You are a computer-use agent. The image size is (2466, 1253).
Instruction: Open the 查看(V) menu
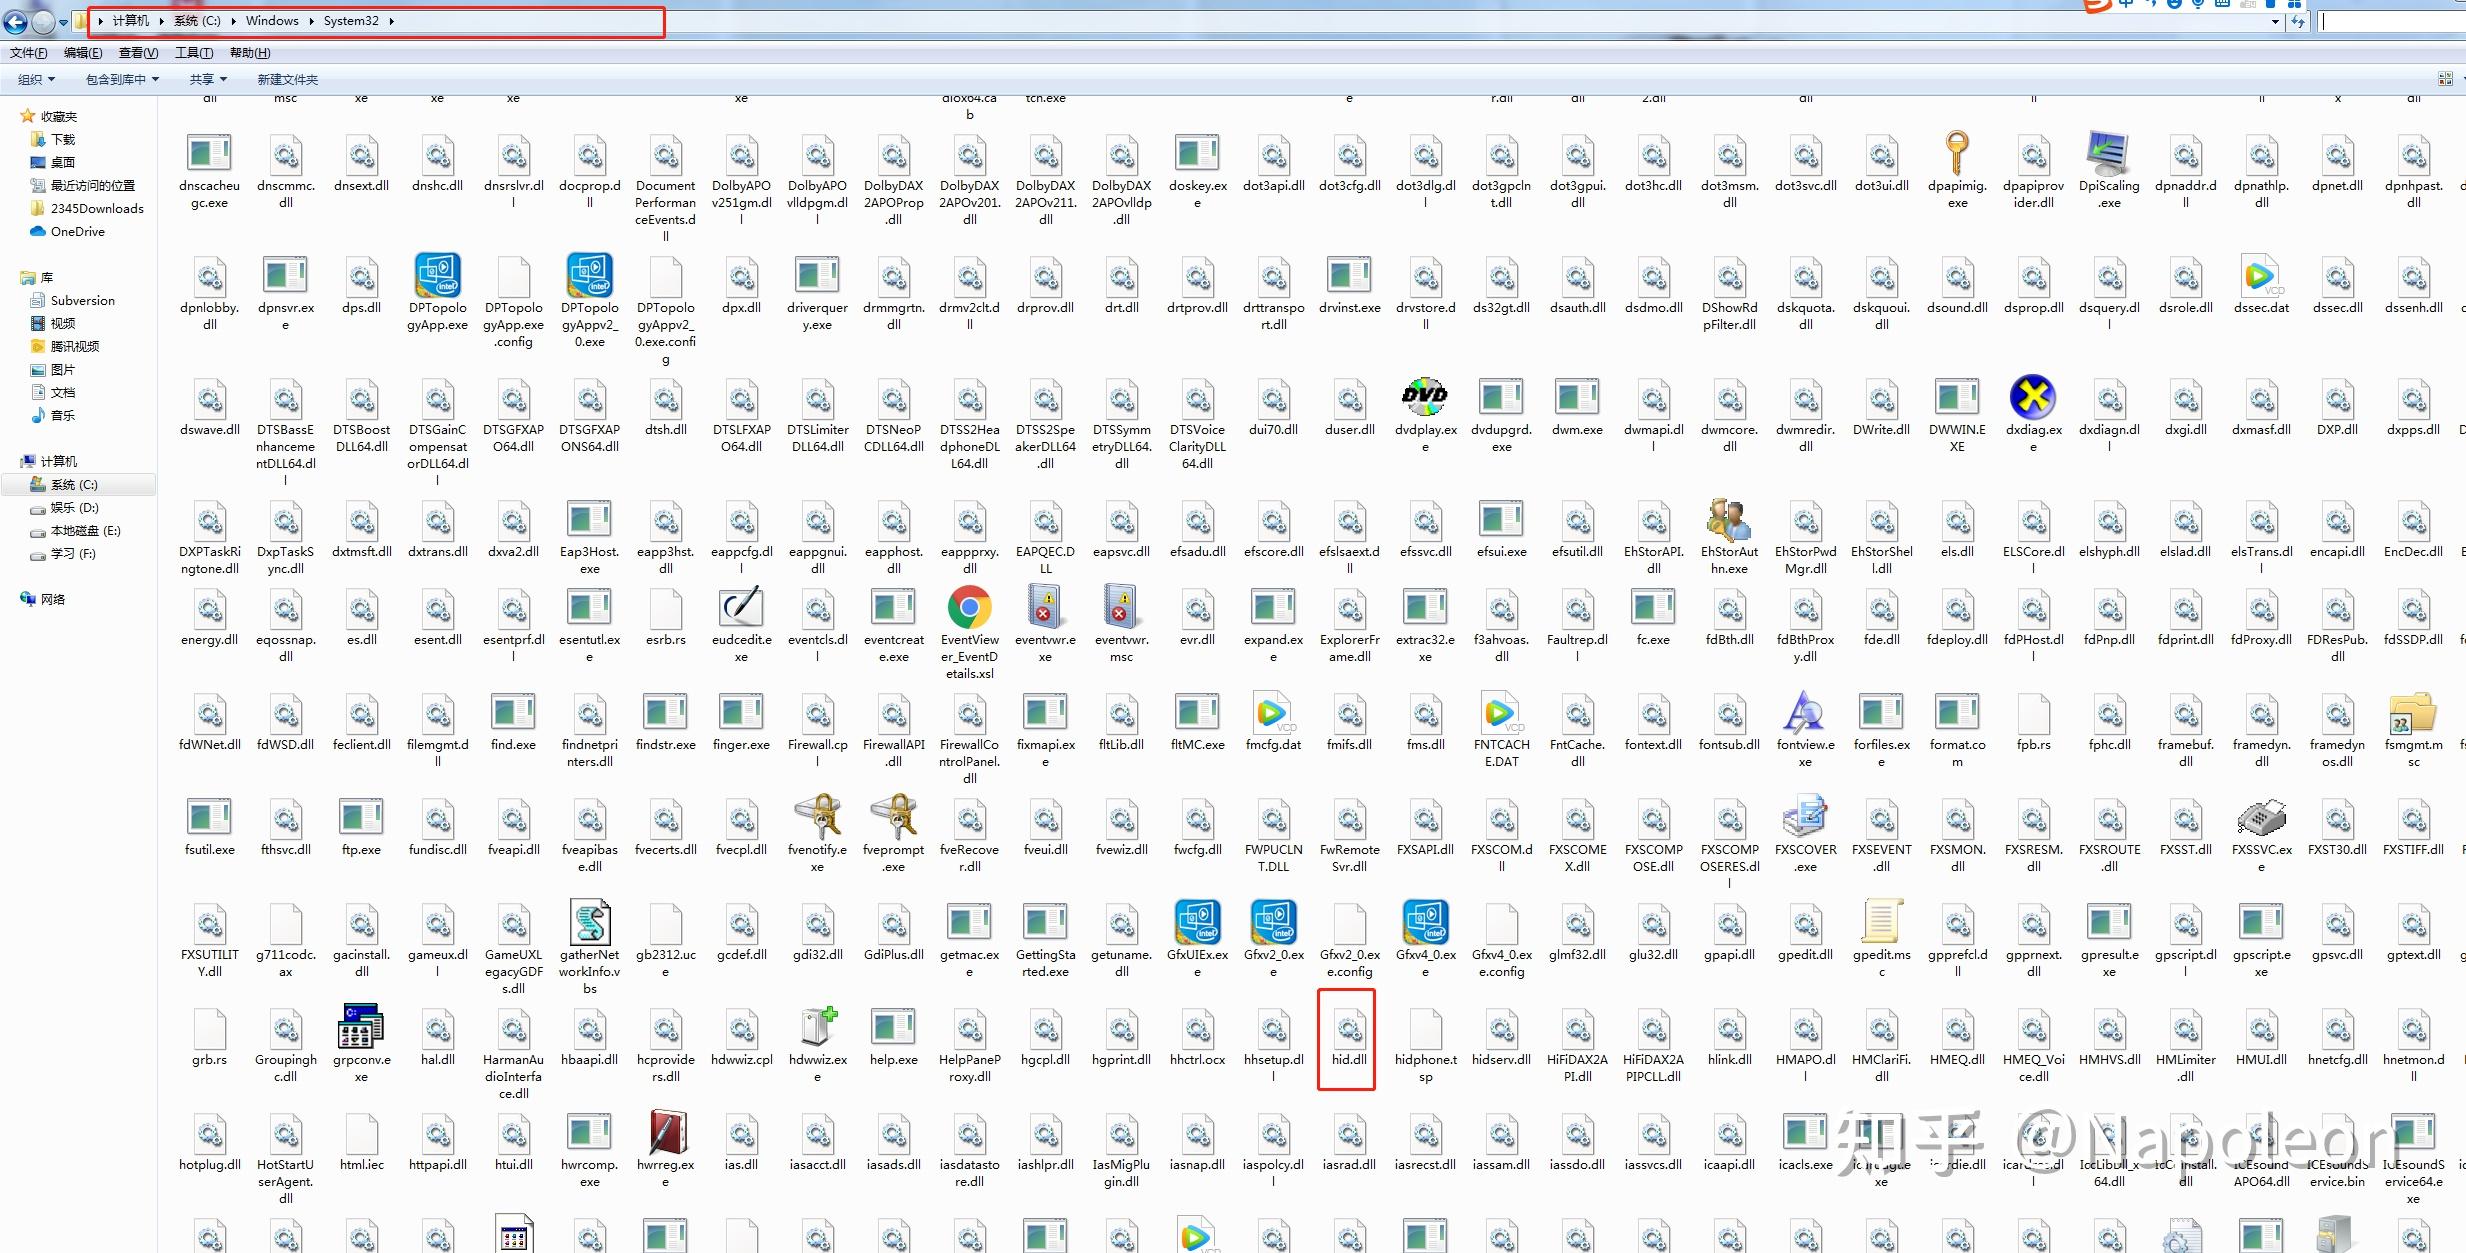point(138,53)
